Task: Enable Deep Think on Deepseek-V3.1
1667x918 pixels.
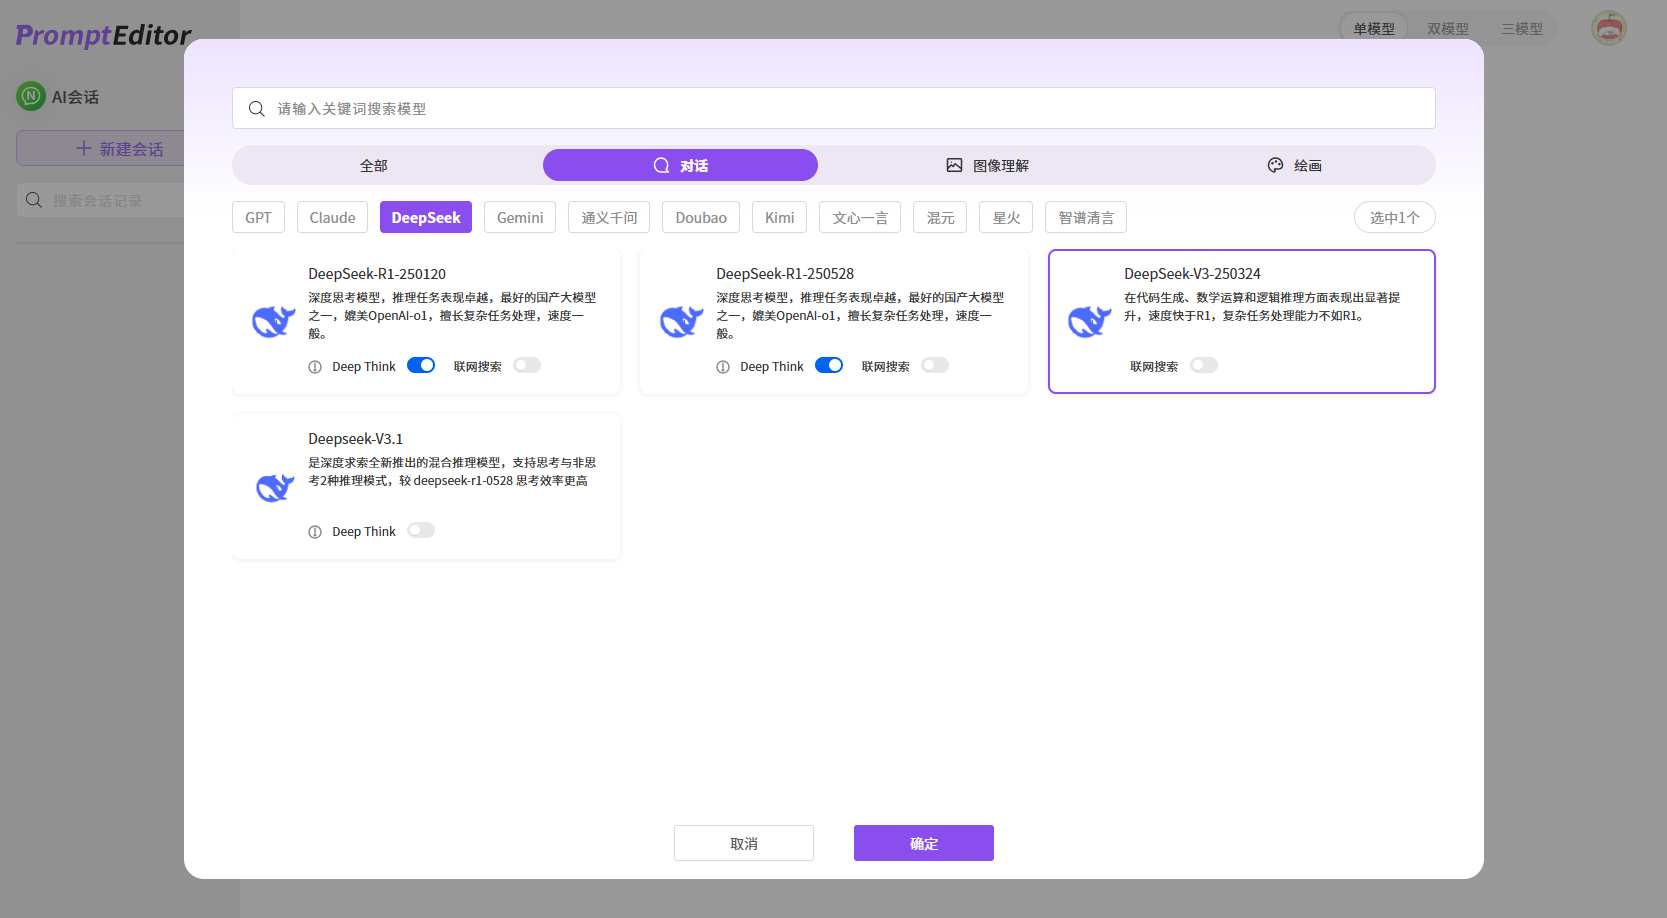Action: 420,530
